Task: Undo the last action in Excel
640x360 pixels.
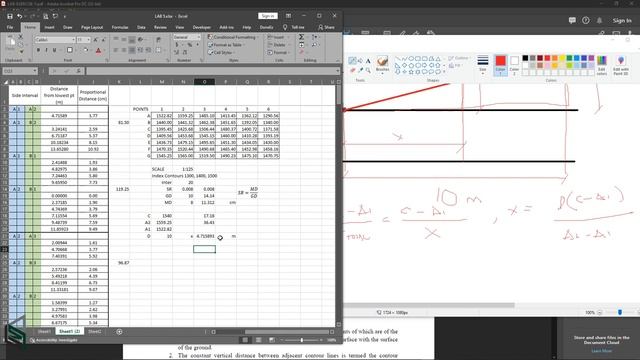Action: (19, 16)
